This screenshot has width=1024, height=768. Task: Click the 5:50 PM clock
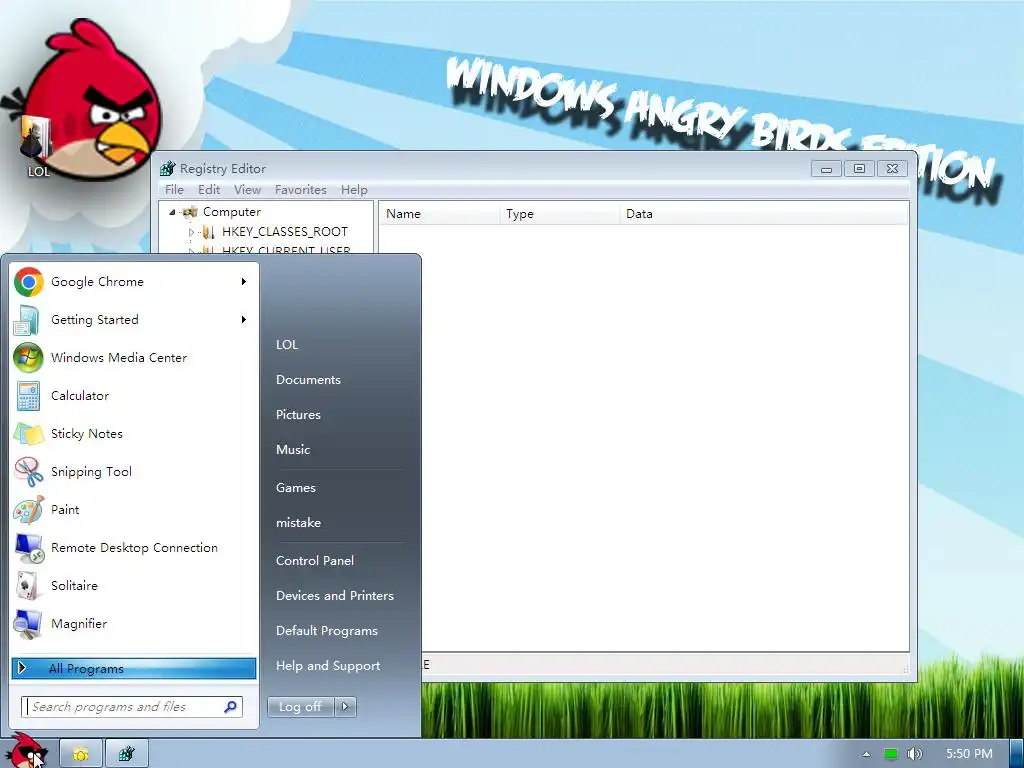point(969,754)
